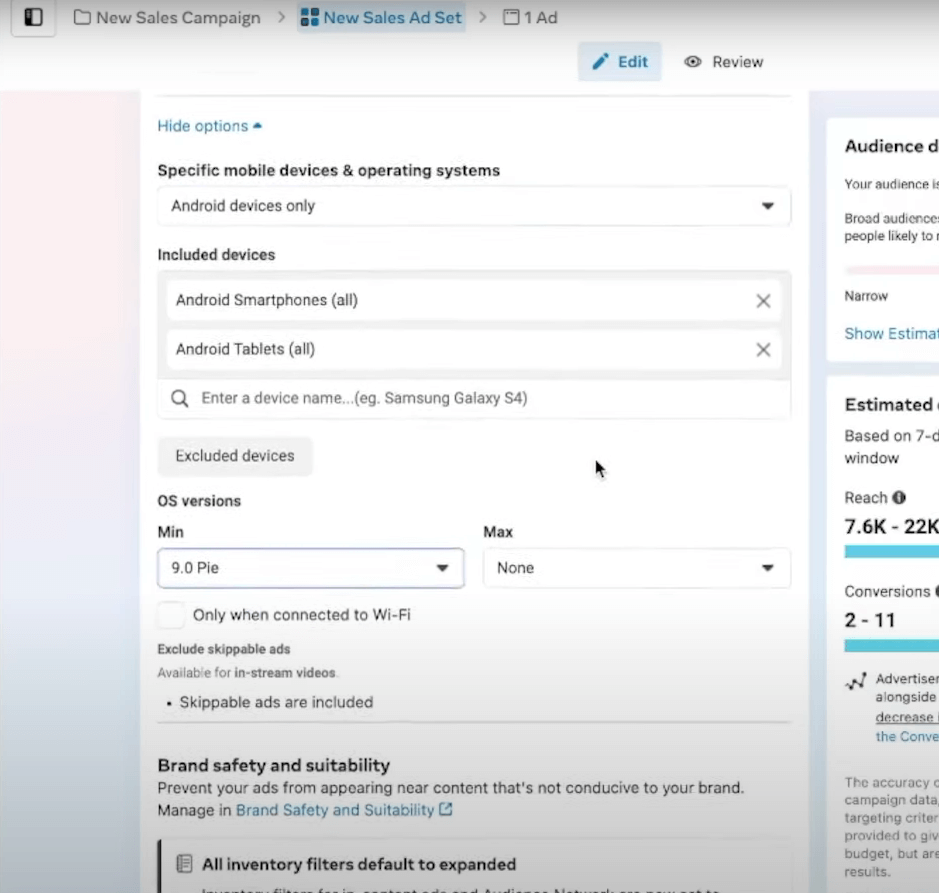Open Max OS version None dropdown
Viewport: 939px width, 893px height.
coord(637,568)
